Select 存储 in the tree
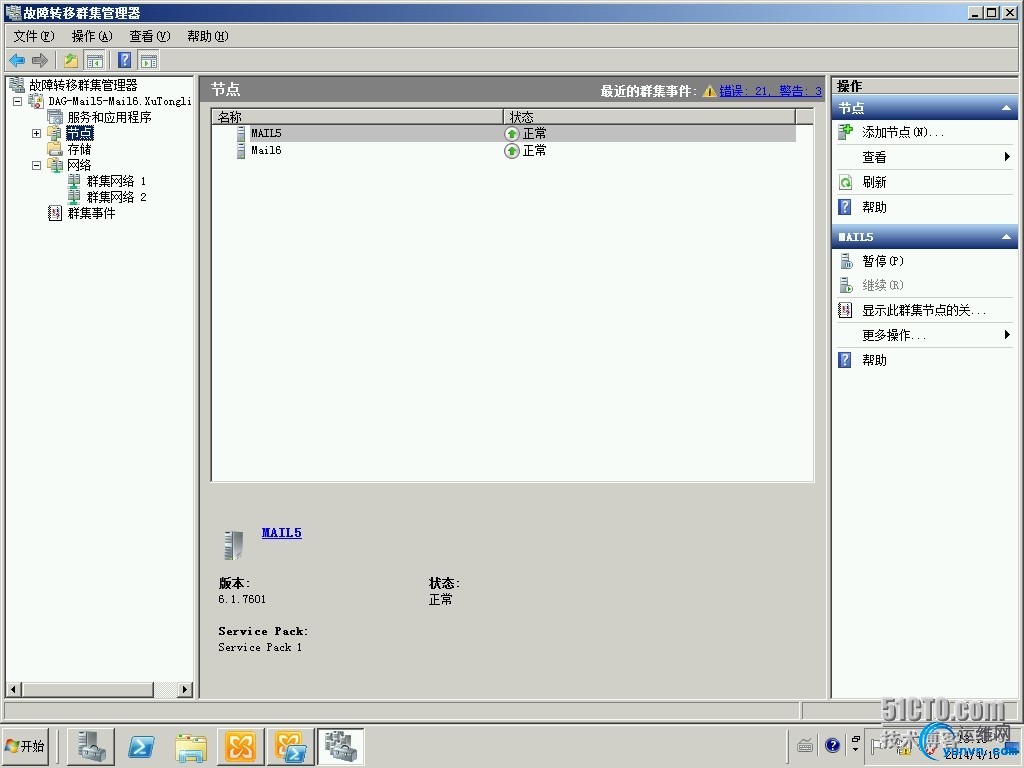This screenshot has height=768, width=1024. (79, 150)
